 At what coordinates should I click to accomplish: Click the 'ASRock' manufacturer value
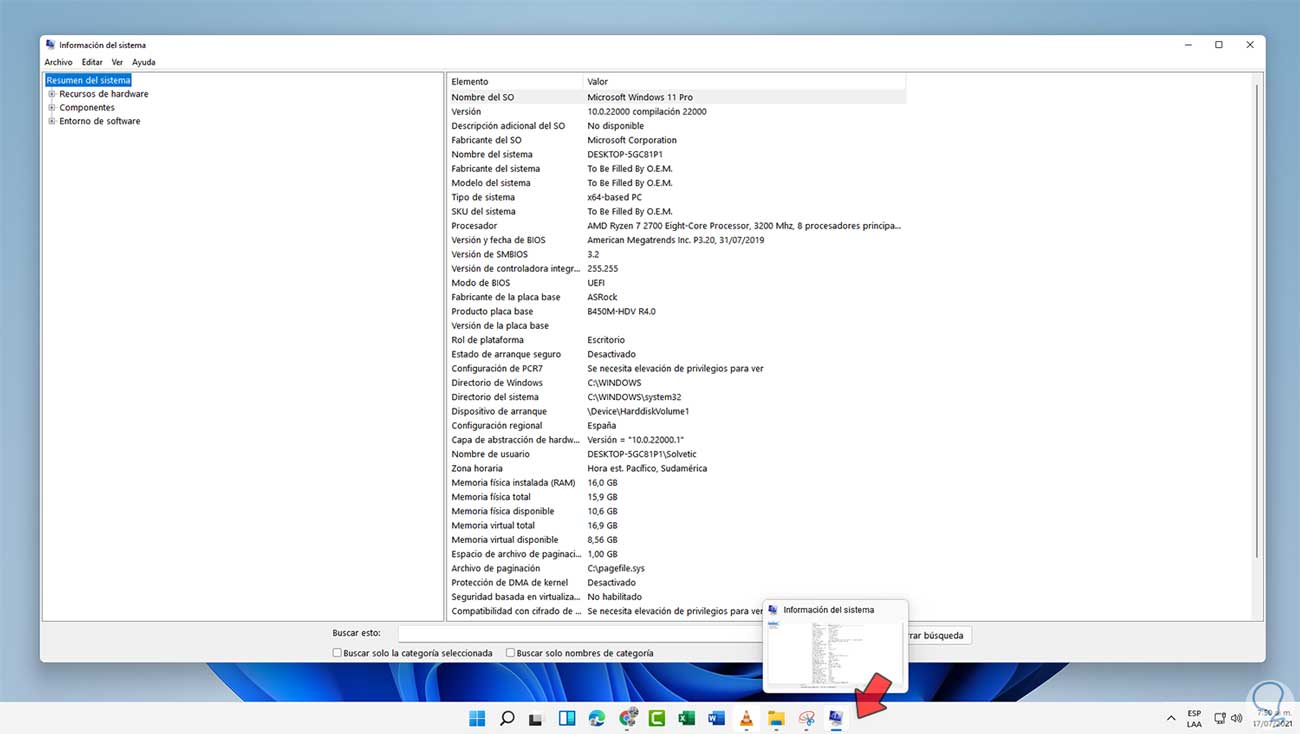point(602,297)
